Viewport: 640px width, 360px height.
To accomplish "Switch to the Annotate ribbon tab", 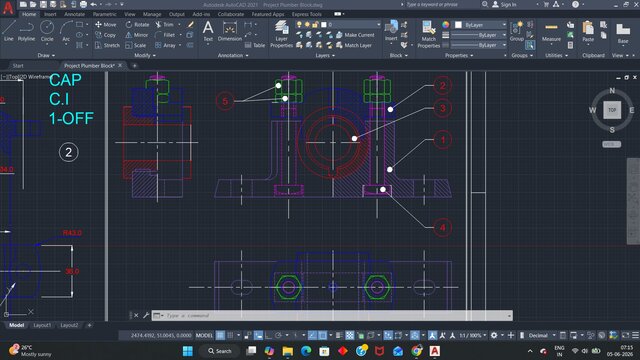I will pyautogui.click(x=74, y=14).
